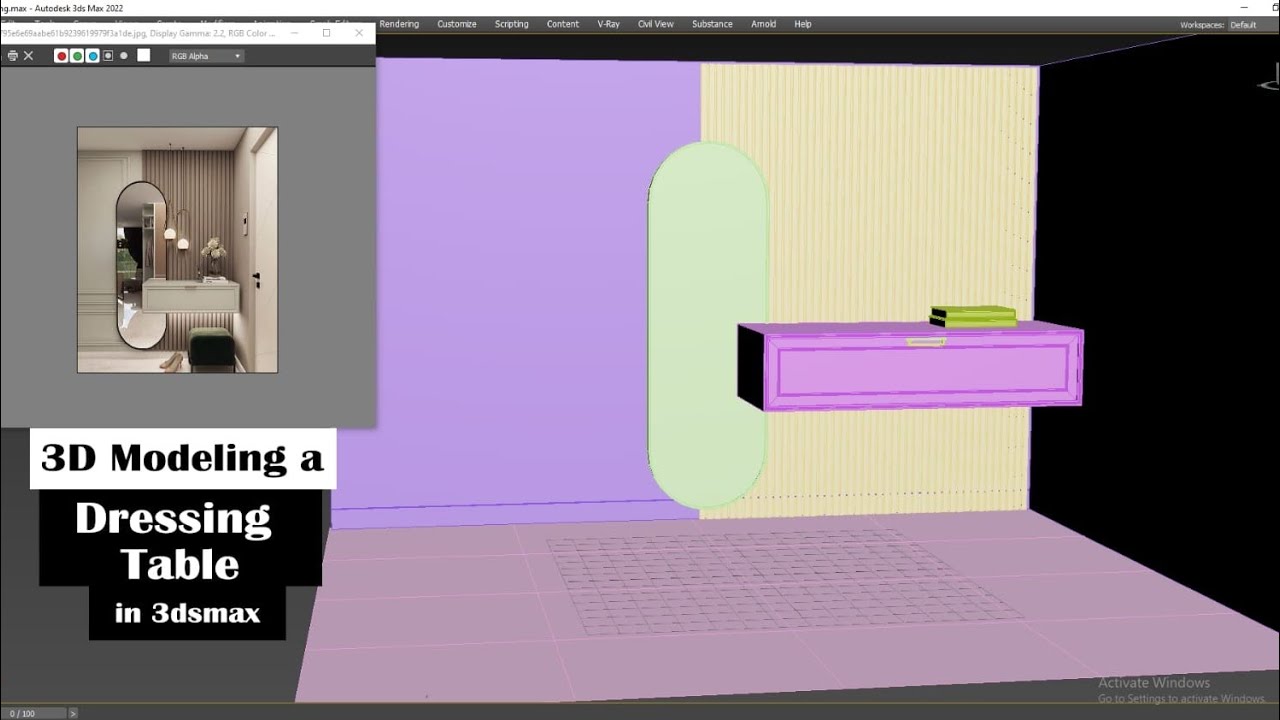The width and height of the screenshot is (1280, 720).
Task: Open the V-Ray menu
Action: (x=609, y=24)
